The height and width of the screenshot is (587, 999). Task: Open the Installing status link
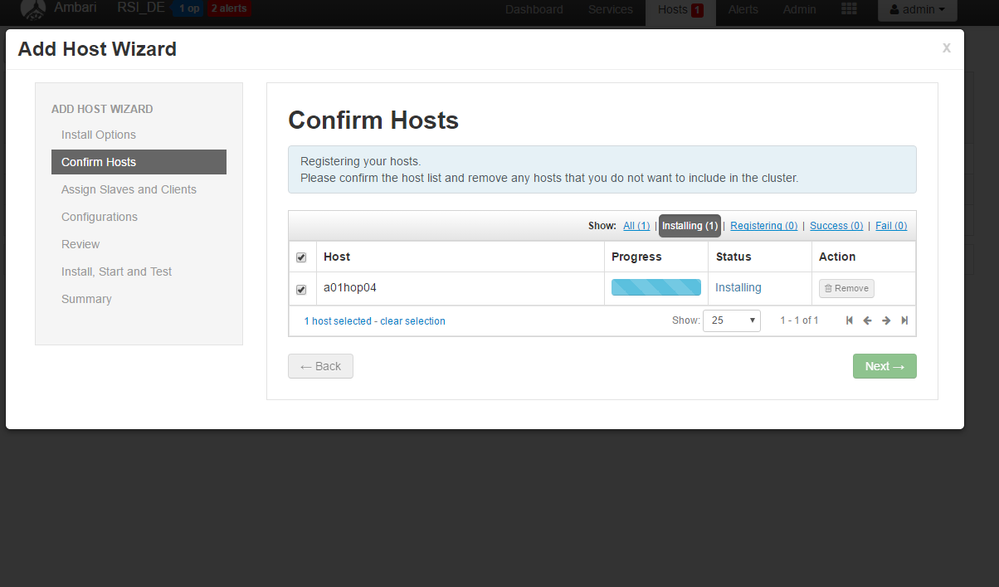pyautogui.click(x=738, y=287)
